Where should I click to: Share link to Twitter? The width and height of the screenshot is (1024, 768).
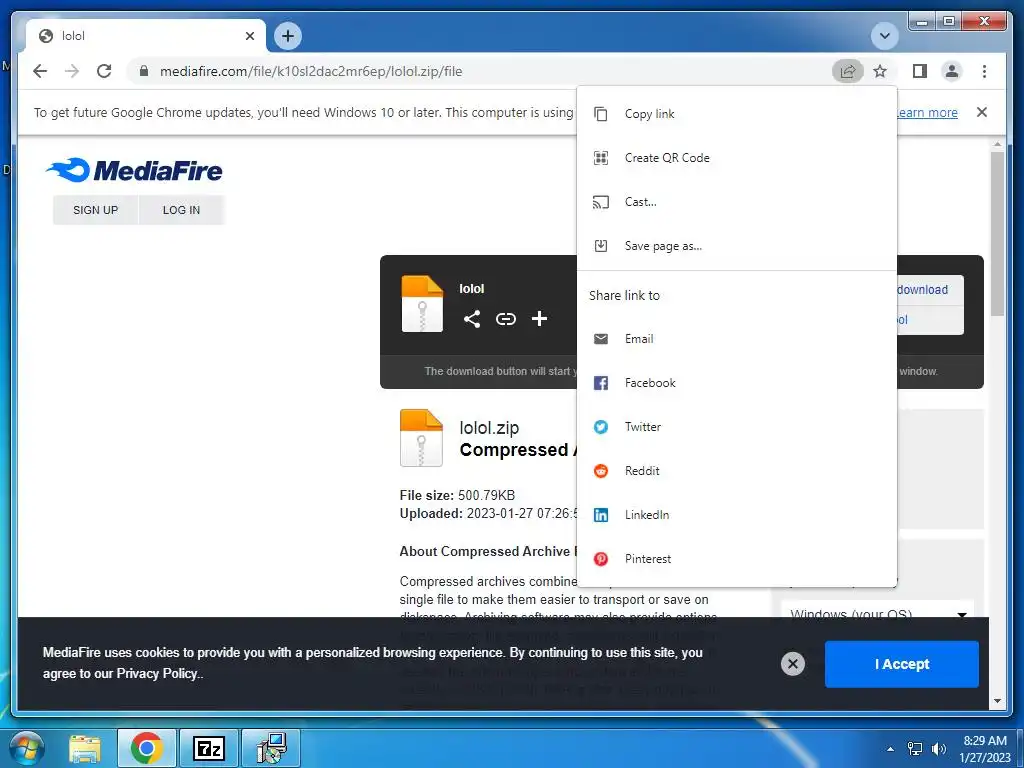click(x=737, y=426)
